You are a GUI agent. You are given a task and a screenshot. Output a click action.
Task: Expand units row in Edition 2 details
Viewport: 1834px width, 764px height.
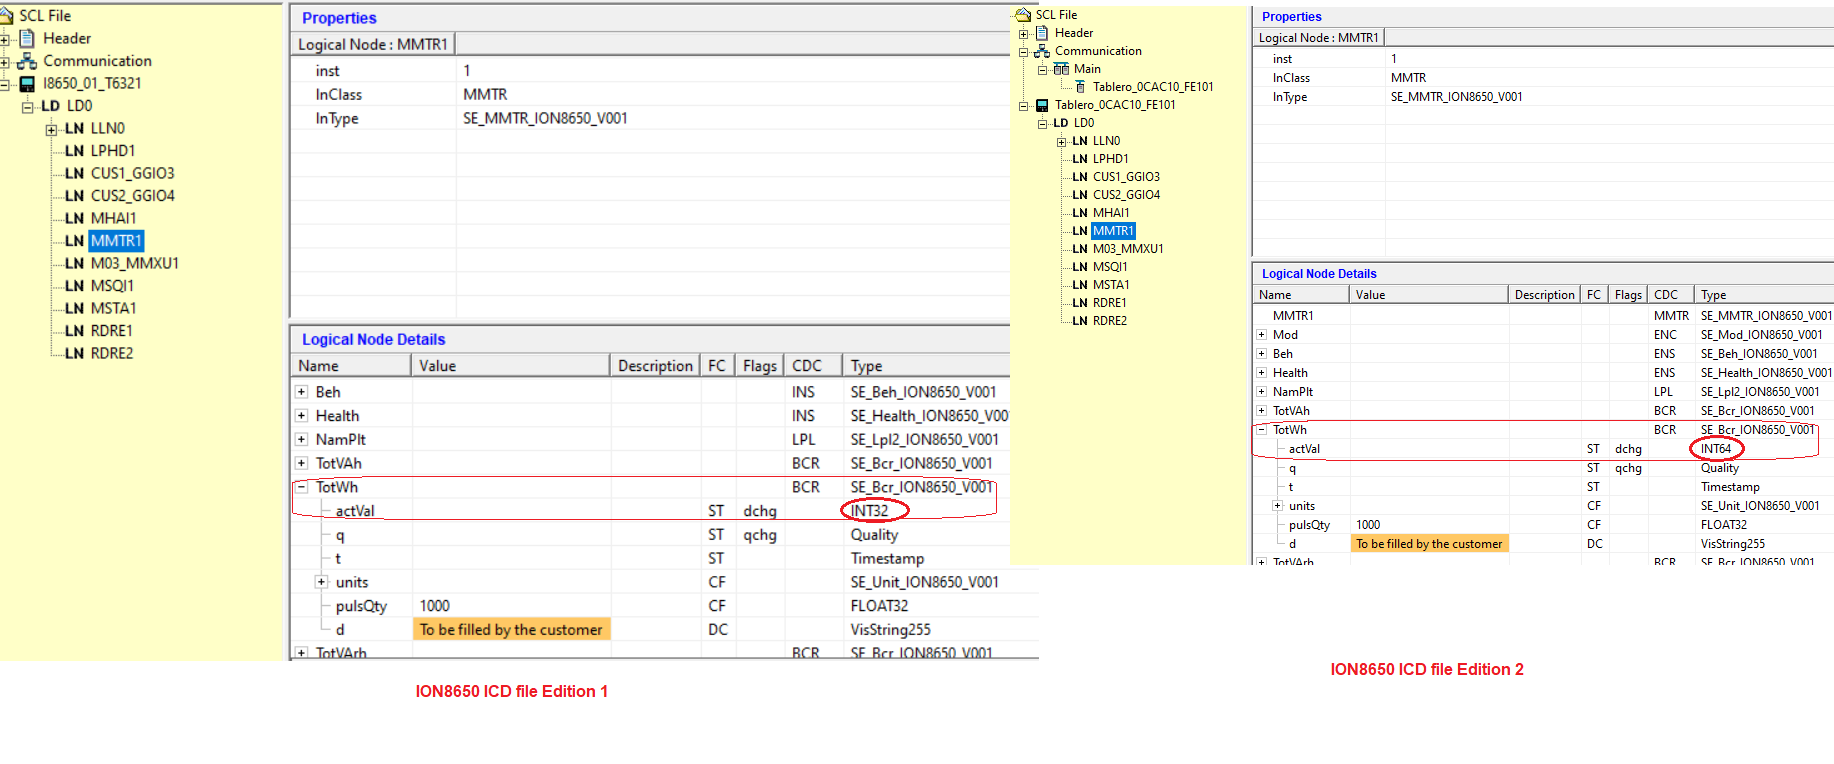pos(1277,506)
